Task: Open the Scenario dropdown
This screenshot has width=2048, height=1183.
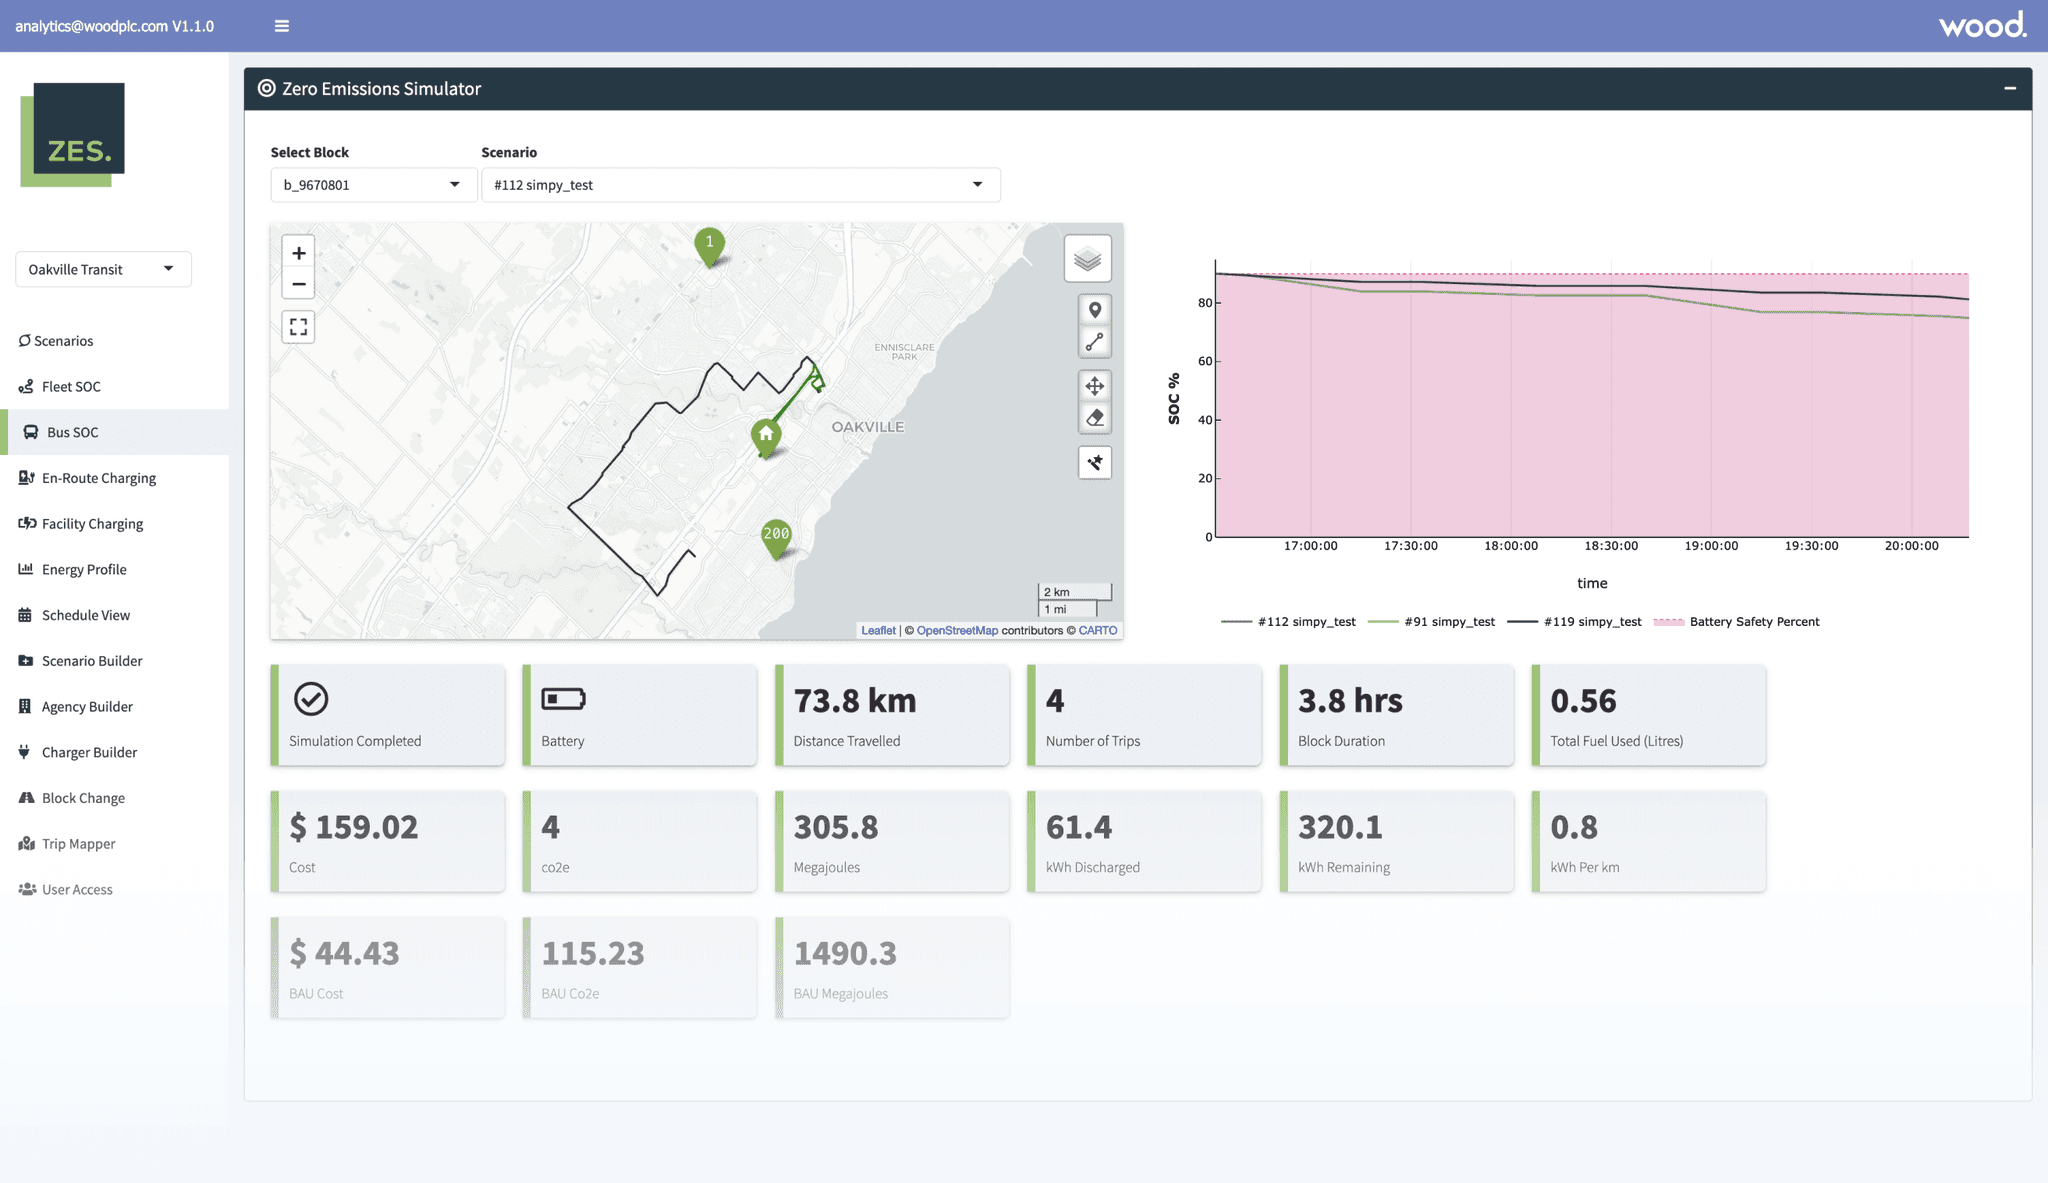Action: [740, 185]
